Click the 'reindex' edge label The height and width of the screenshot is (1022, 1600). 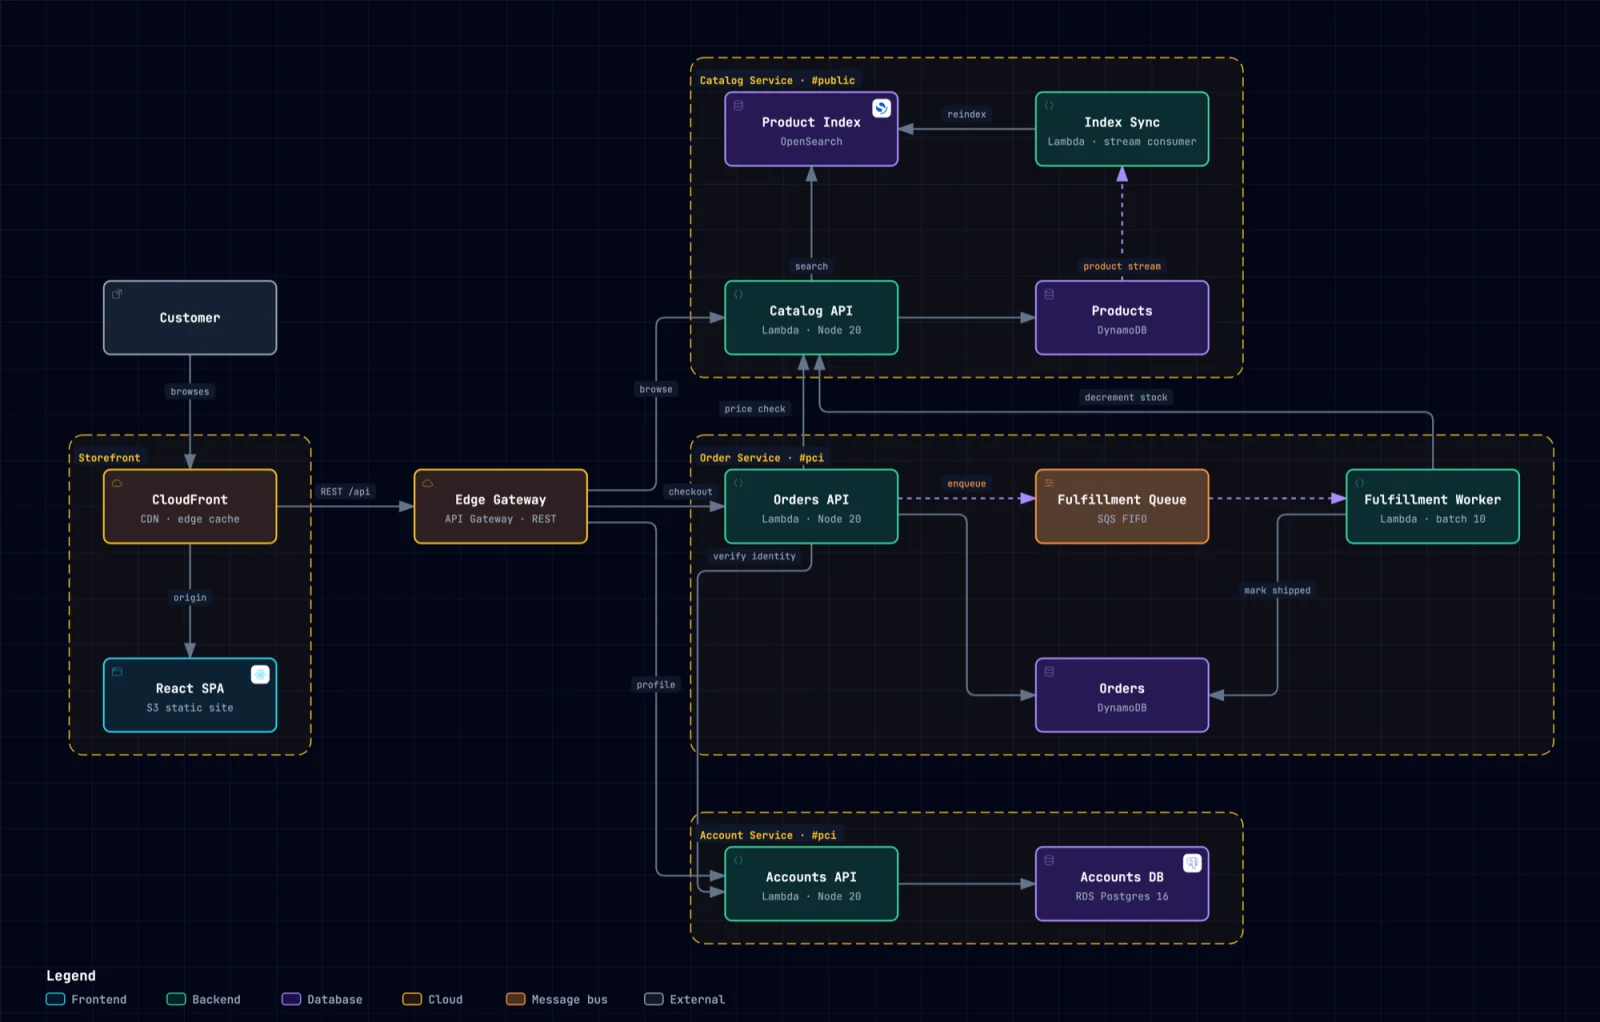point(967,114)
